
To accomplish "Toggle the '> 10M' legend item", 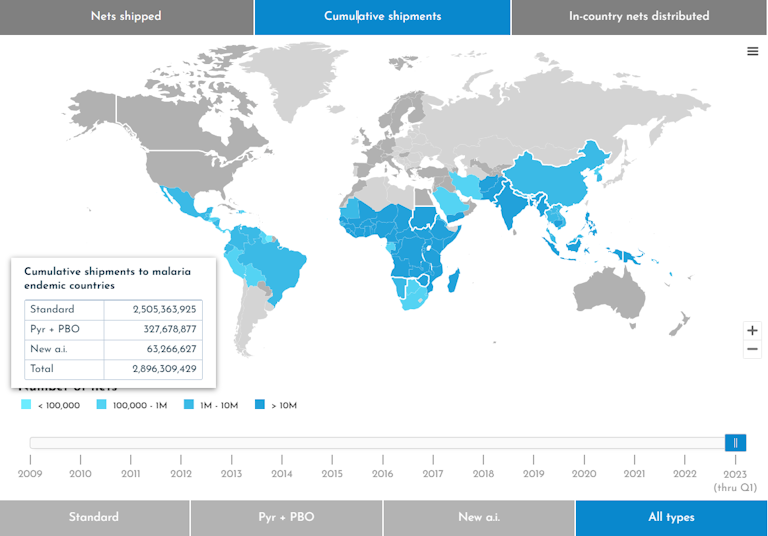I will (x=275, y=405).
